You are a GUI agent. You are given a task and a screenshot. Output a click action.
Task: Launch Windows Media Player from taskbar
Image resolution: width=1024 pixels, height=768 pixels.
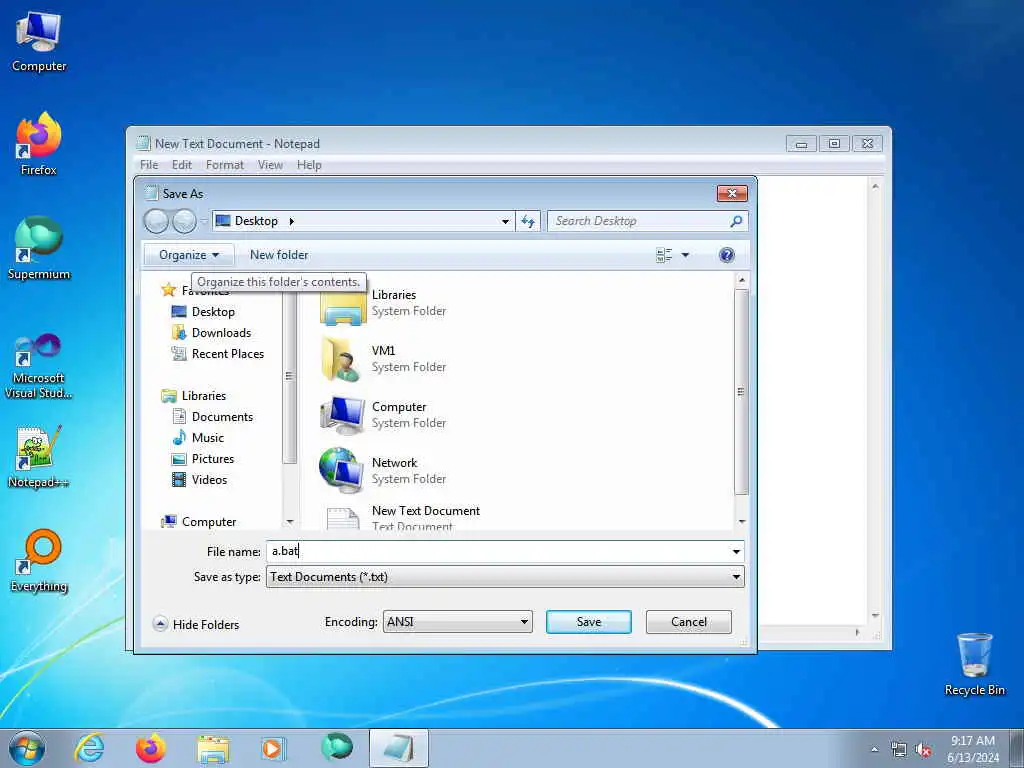coord(272,748)
